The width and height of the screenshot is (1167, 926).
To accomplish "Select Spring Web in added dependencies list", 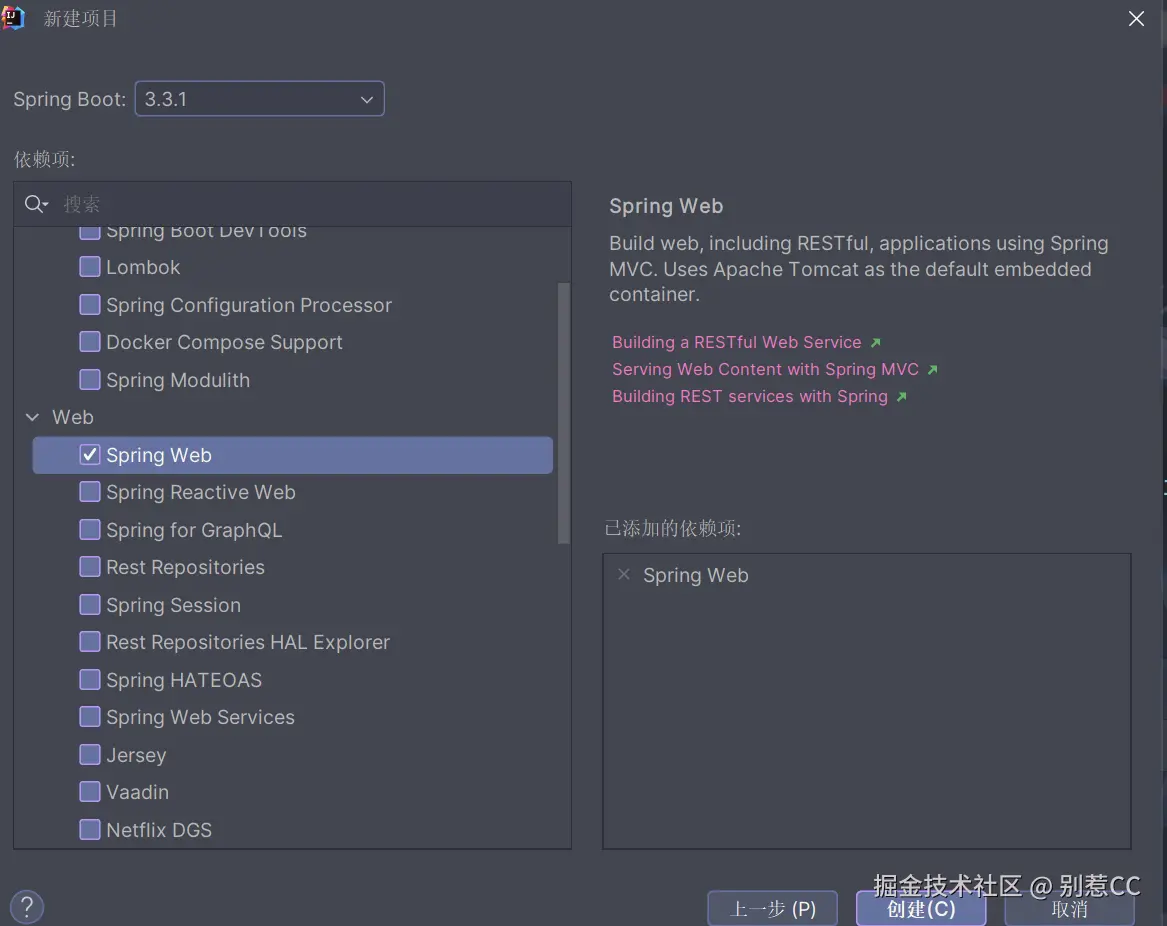I will coord(696,575).
